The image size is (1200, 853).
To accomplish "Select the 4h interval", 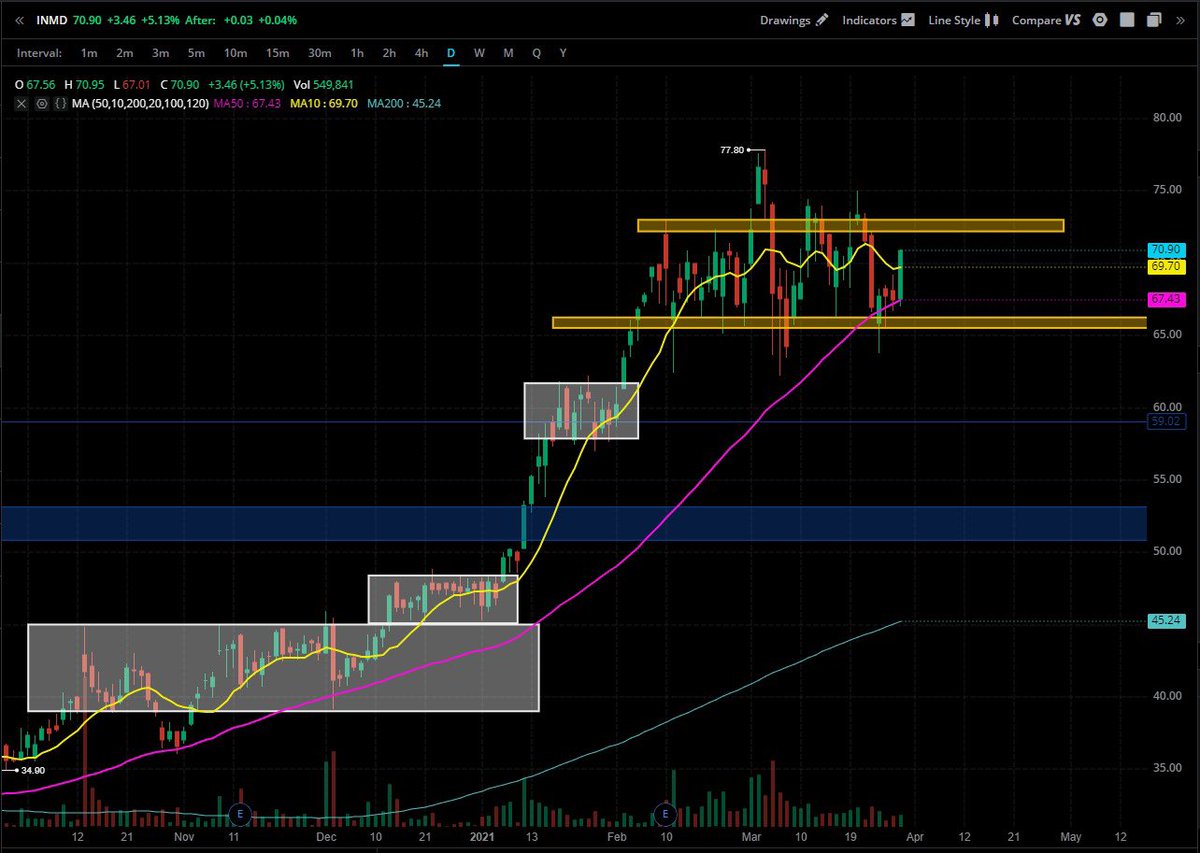I will [x=422, y=53].
